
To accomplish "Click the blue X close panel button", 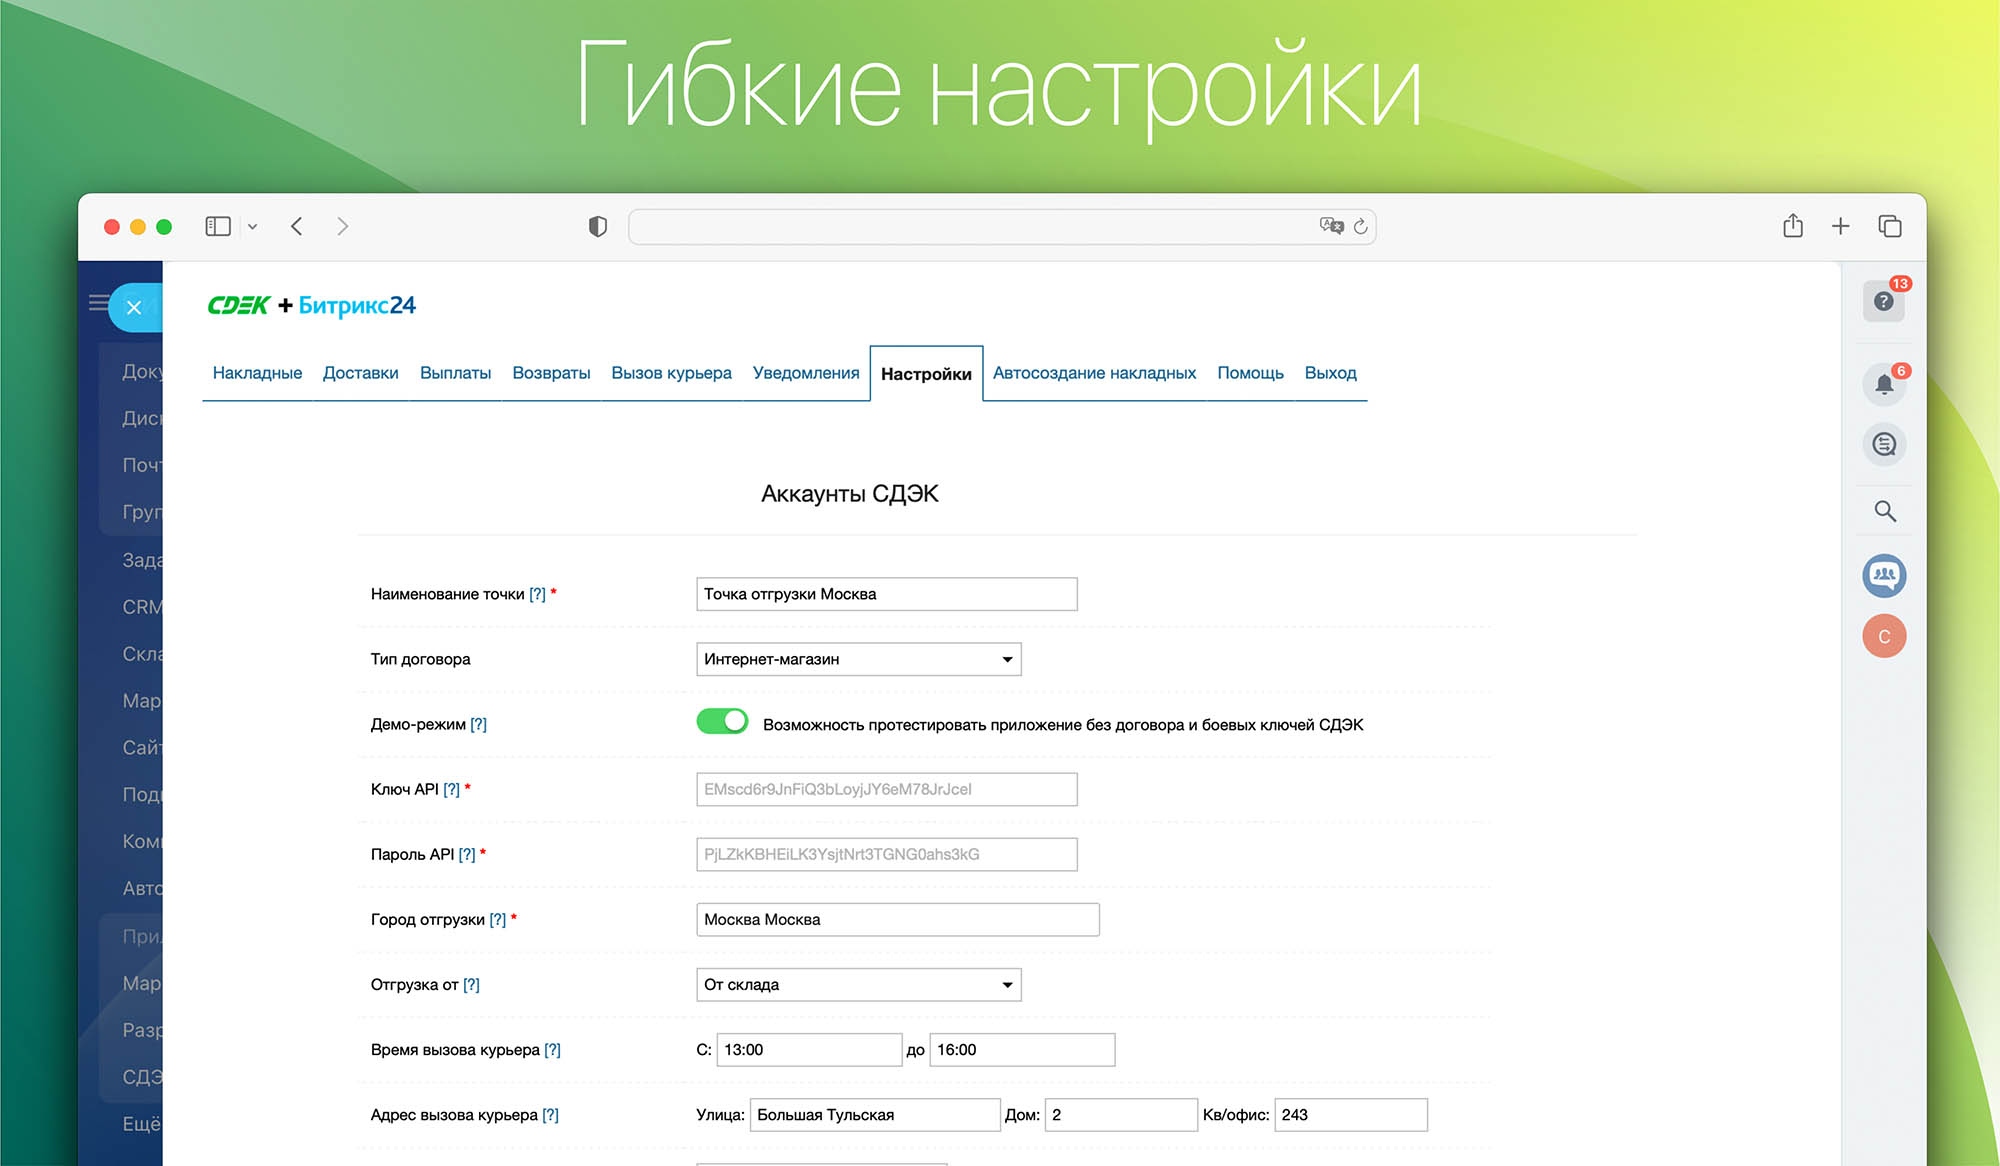I will click(x=134, y=307).
